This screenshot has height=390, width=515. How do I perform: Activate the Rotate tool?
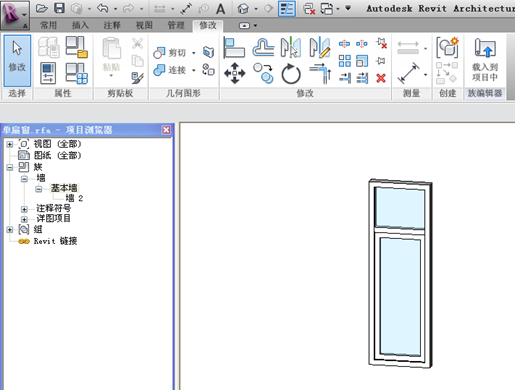[291, 73]
